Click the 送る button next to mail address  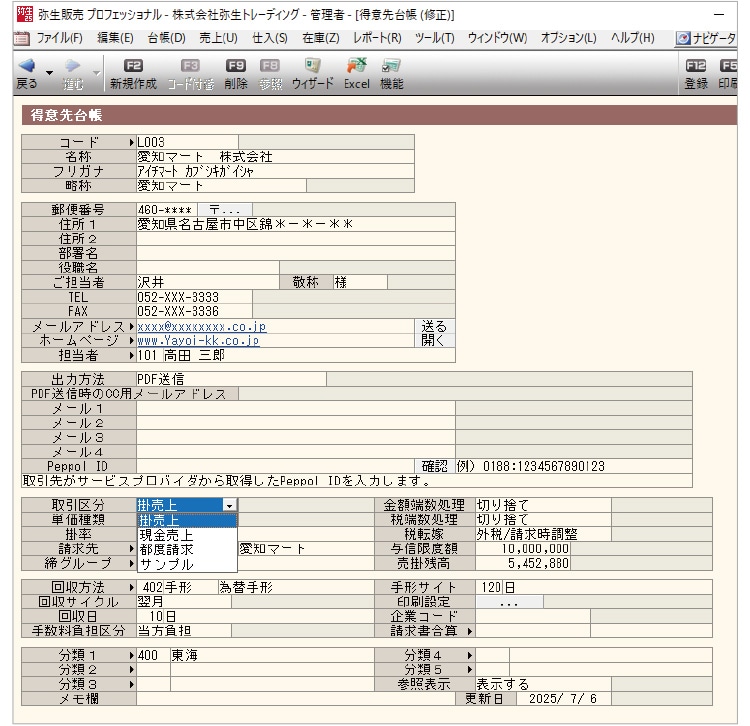click(434, 326)
